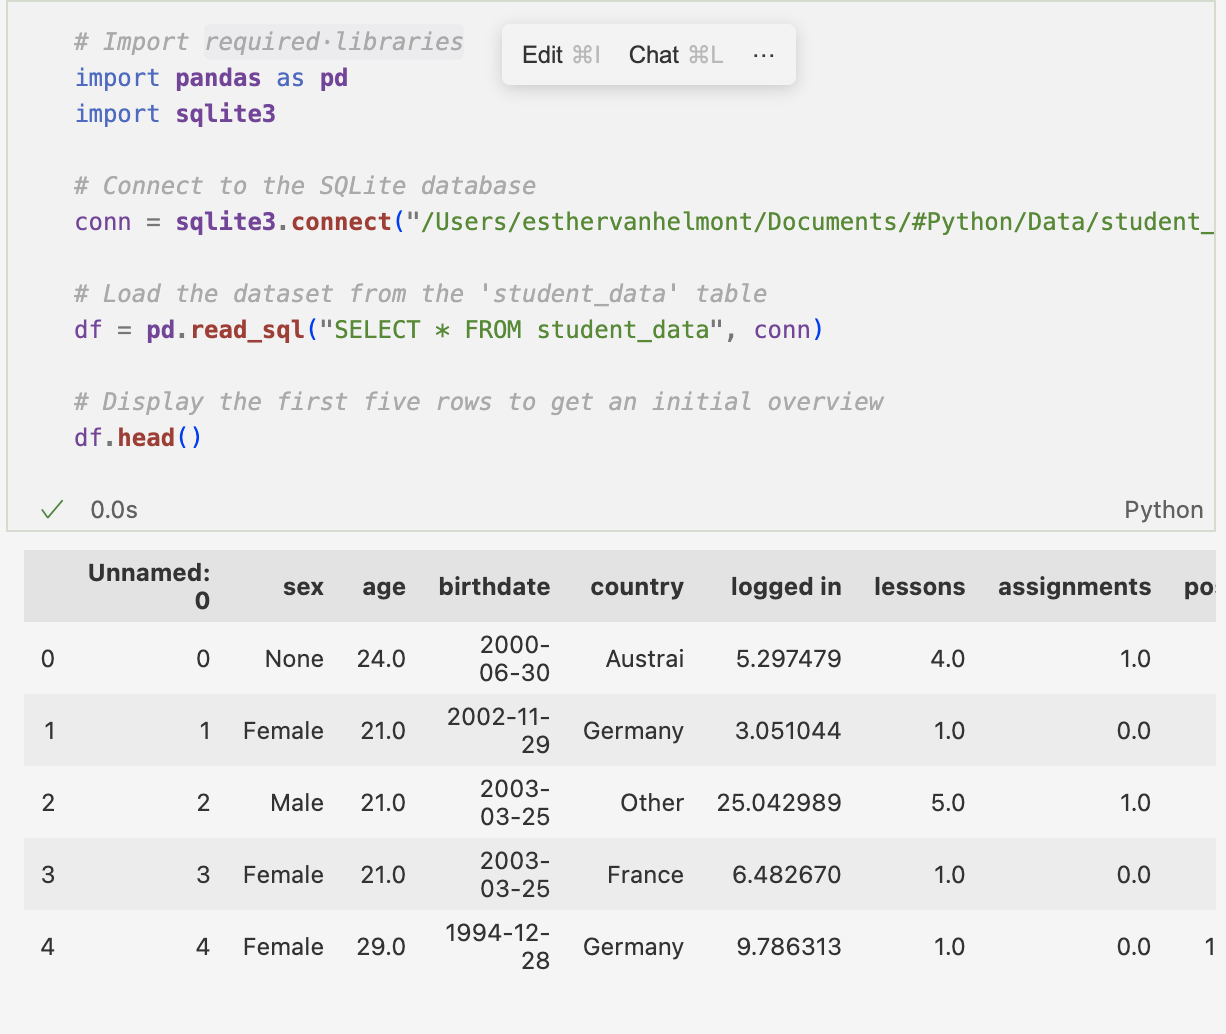Click the 'sex' column header
Viewport: 1226px width, 1034px height.
pos(303,587)
